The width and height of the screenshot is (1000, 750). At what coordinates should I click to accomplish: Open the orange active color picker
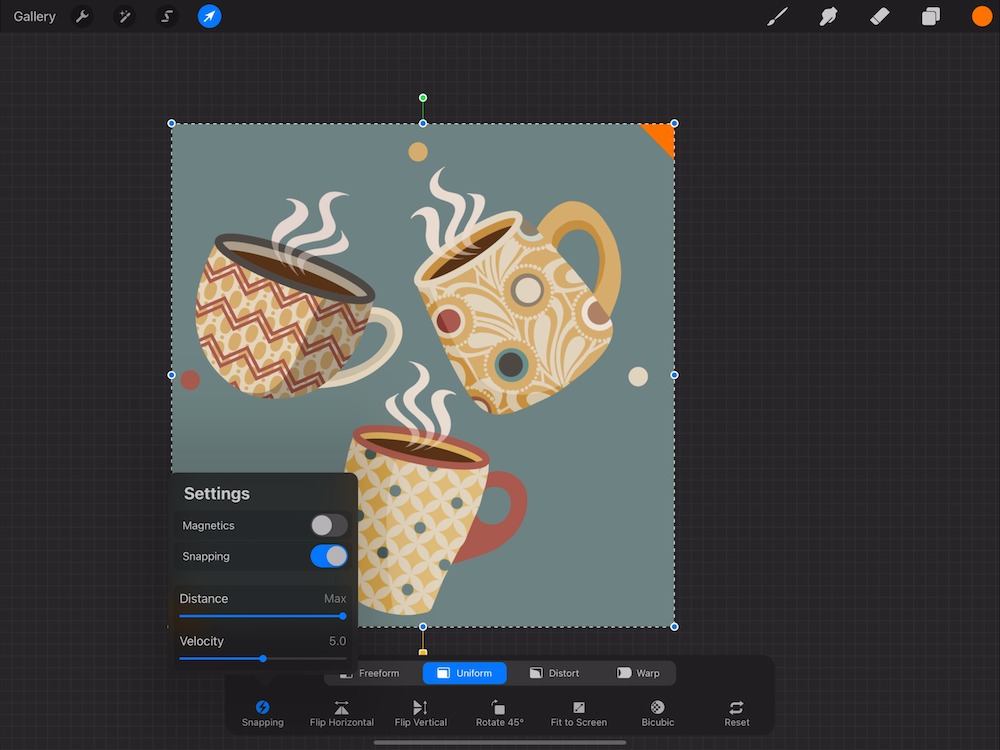pos(981,17)
